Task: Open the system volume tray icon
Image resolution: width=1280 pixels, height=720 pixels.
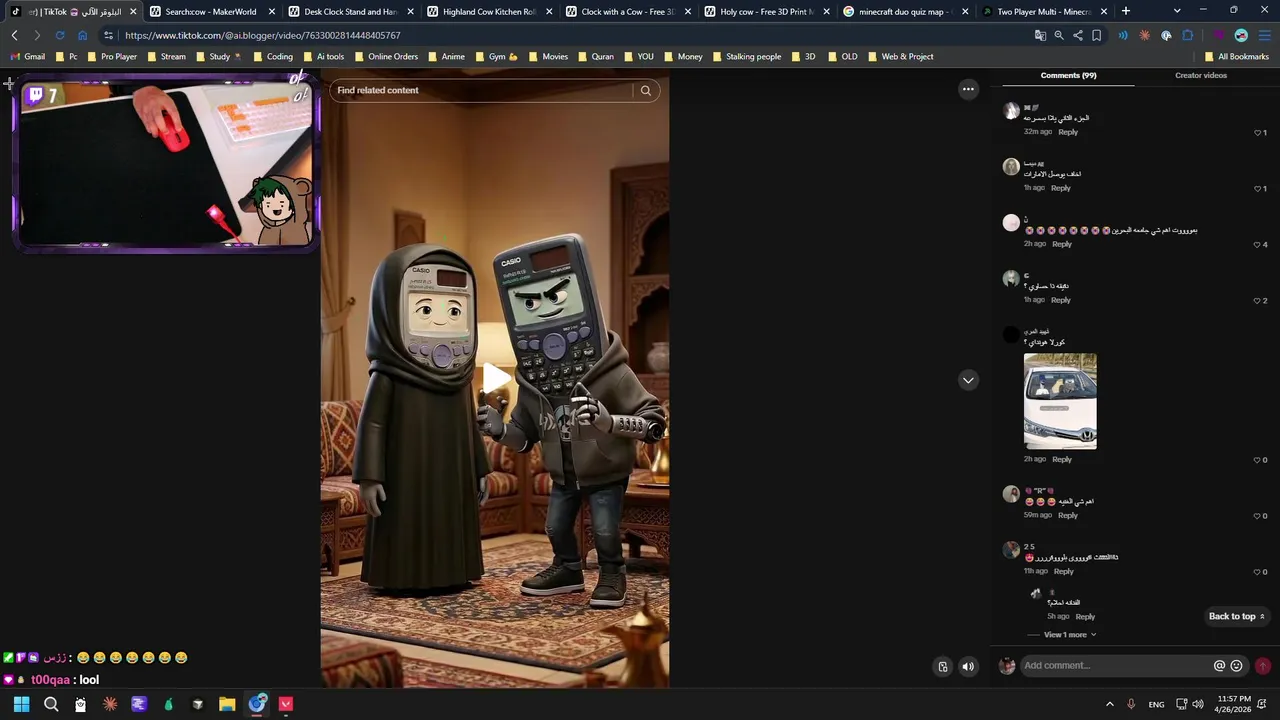Action: pos(1198,704)
